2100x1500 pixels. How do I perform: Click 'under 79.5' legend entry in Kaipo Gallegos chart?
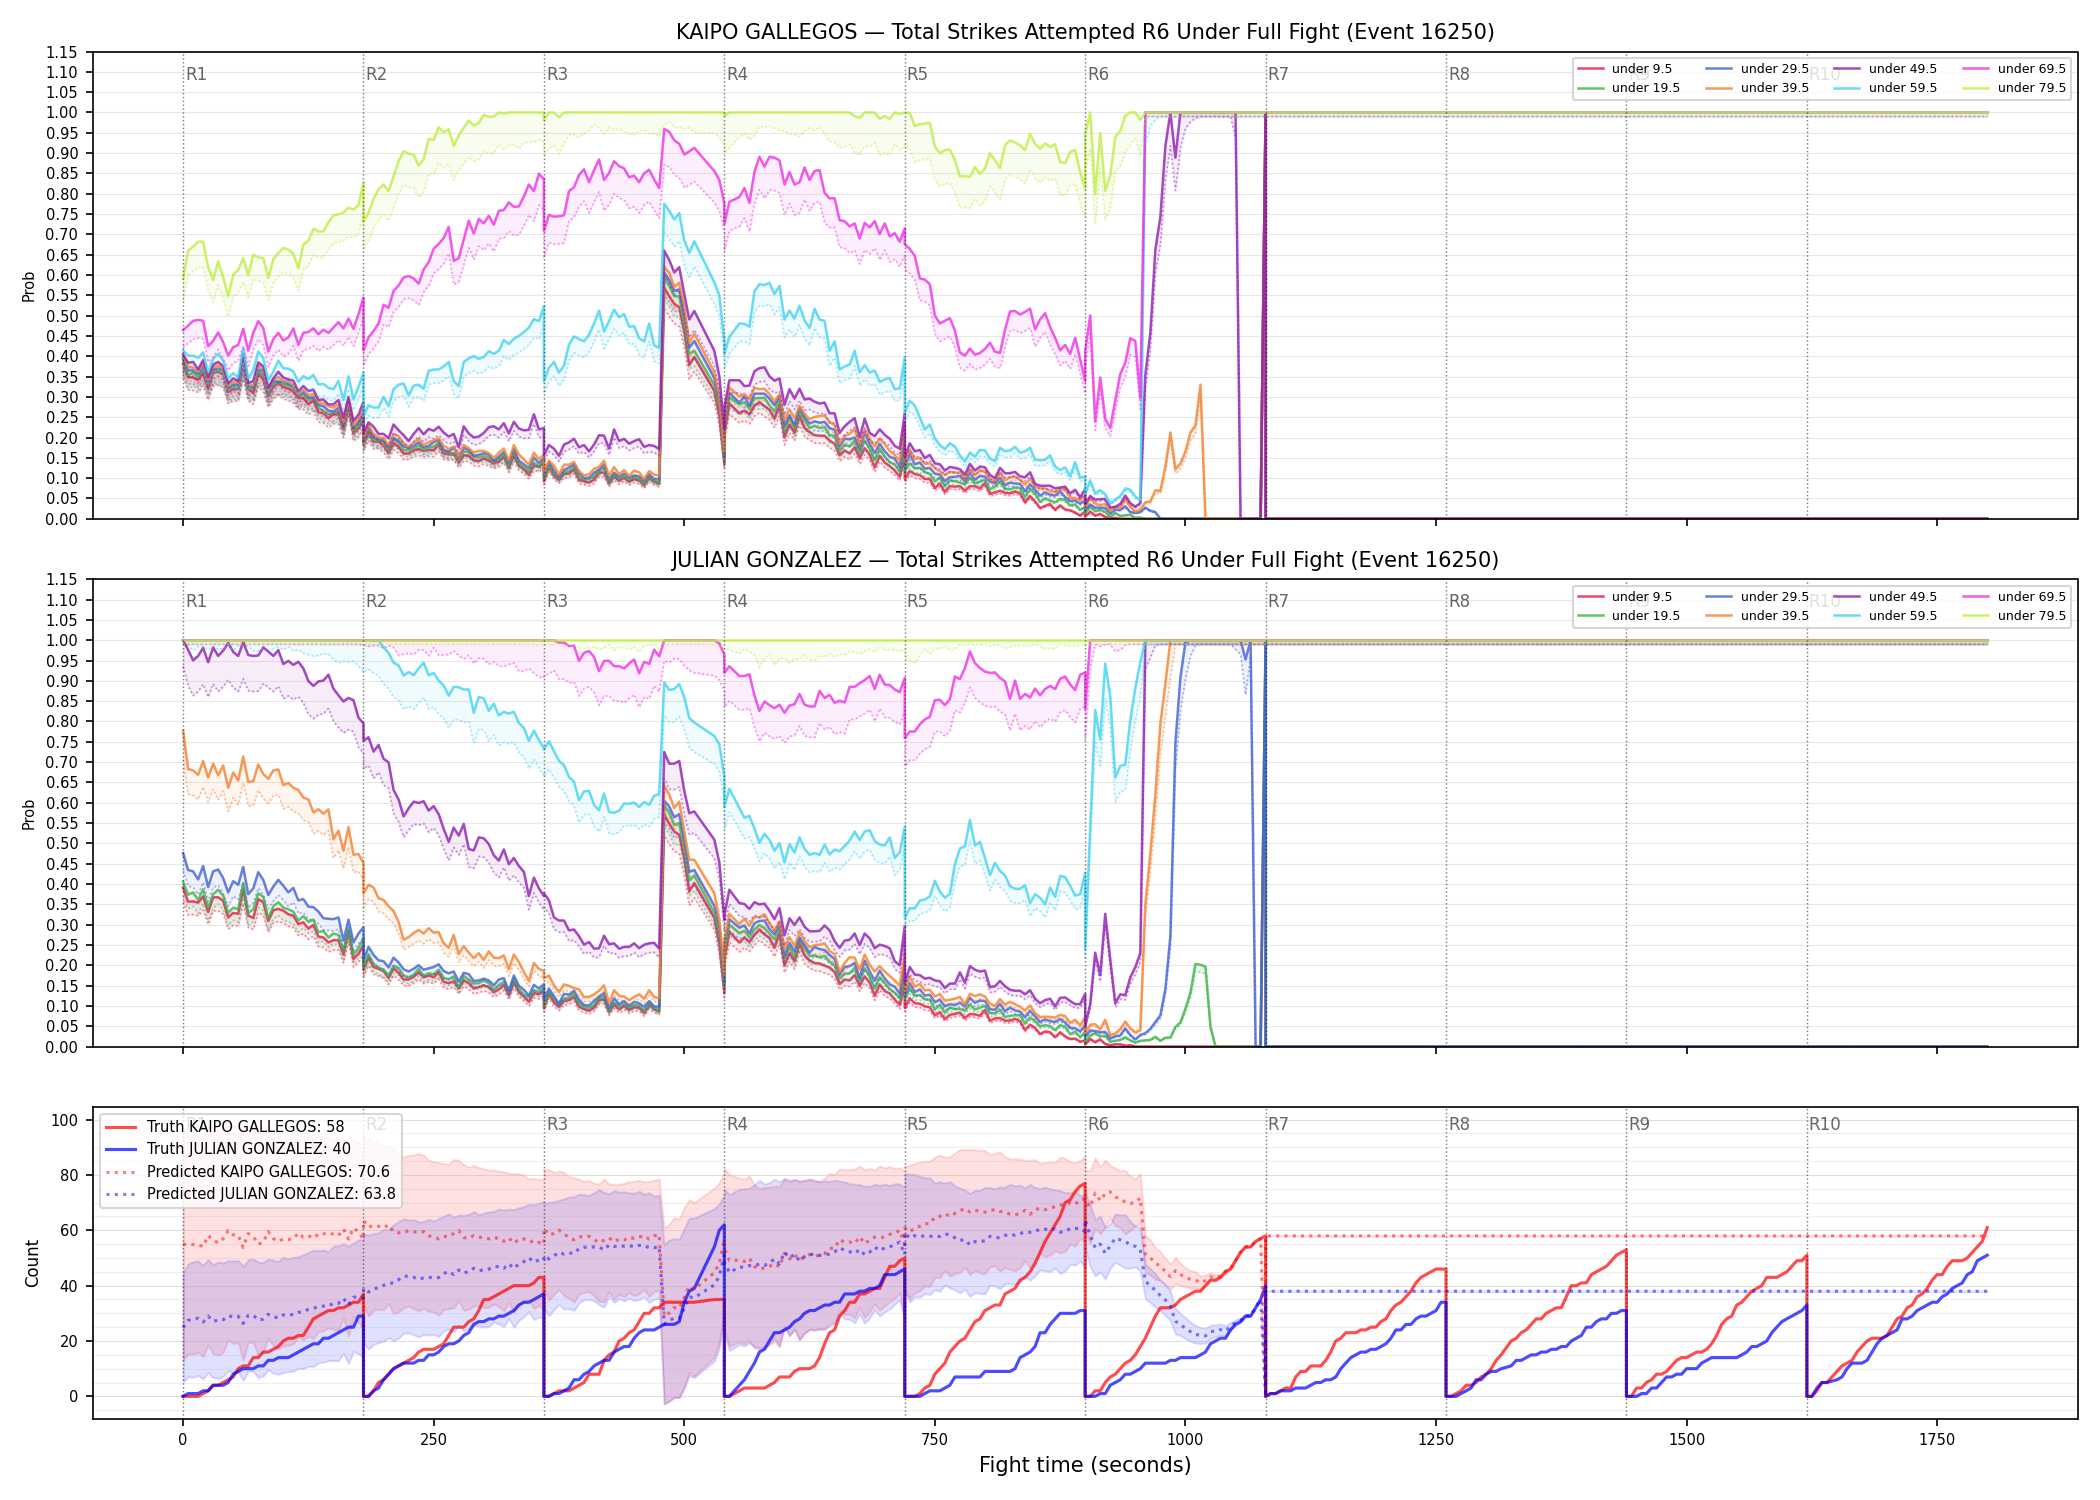pos(2015,88)
